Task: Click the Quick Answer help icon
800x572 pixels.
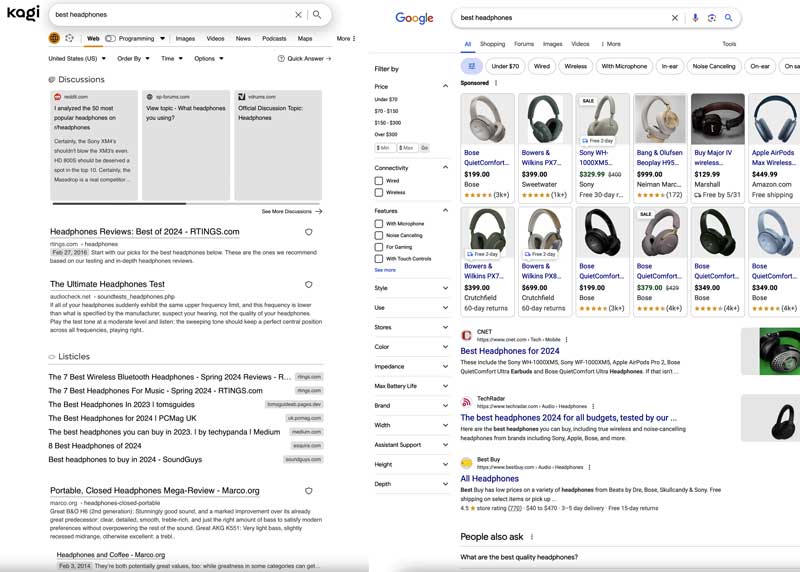Action: (x=281, y=59)
